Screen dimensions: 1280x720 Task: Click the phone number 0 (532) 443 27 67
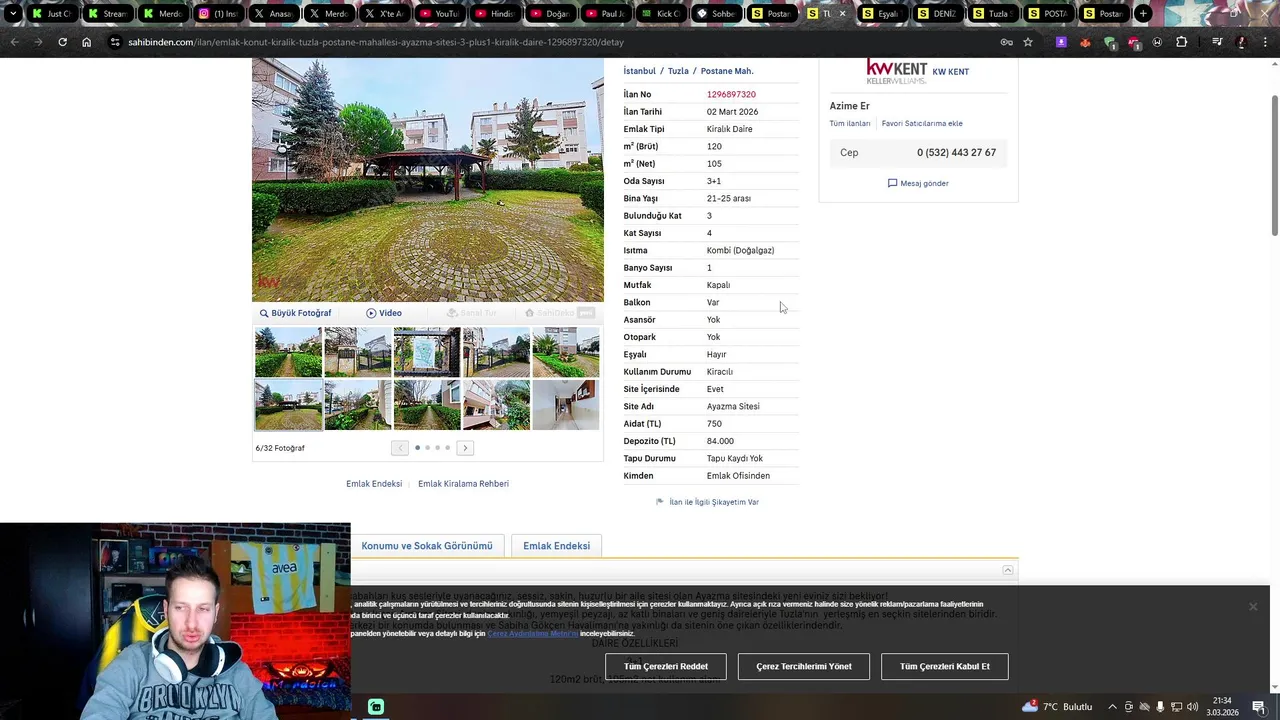[956, 153]
